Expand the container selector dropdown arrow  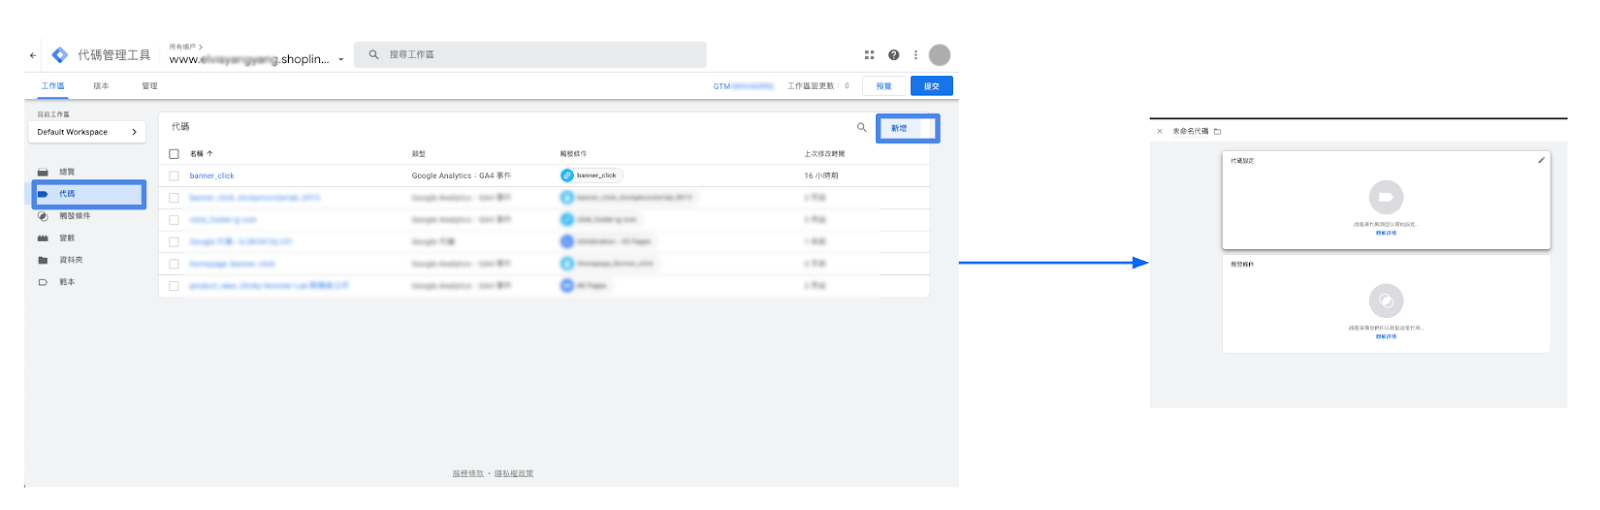point(341,59)
